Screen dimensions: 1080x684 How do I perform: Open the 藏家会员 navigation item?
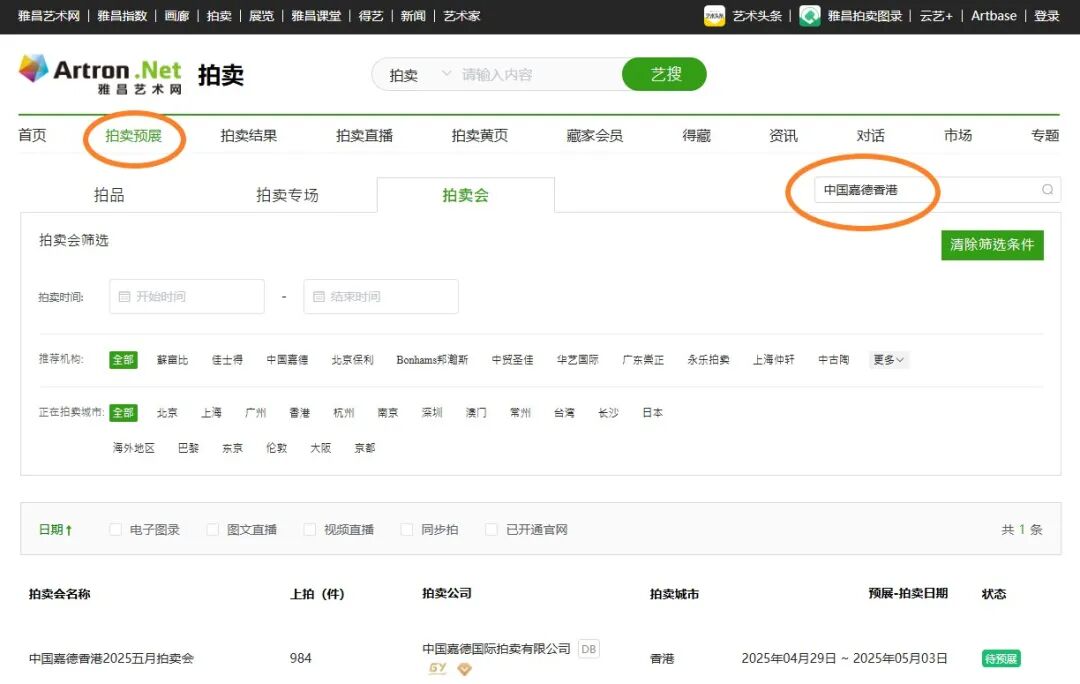[x=594, y=136]
